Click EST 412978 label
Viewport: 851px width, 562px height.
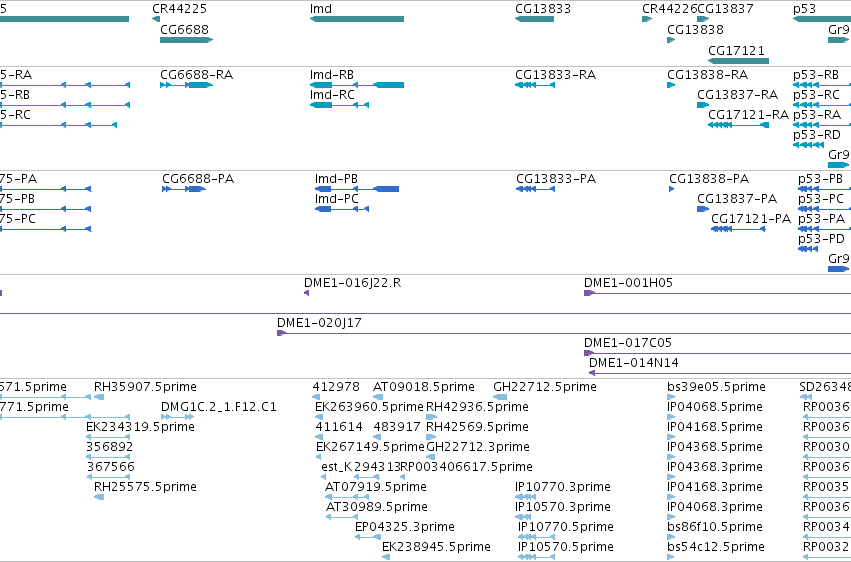336,387
